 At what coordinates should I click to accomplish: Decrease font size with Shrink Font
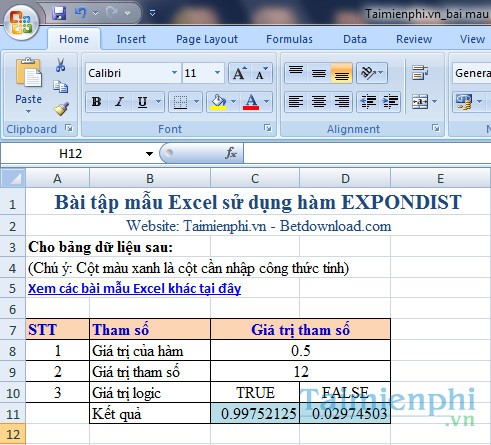(261, 73)
